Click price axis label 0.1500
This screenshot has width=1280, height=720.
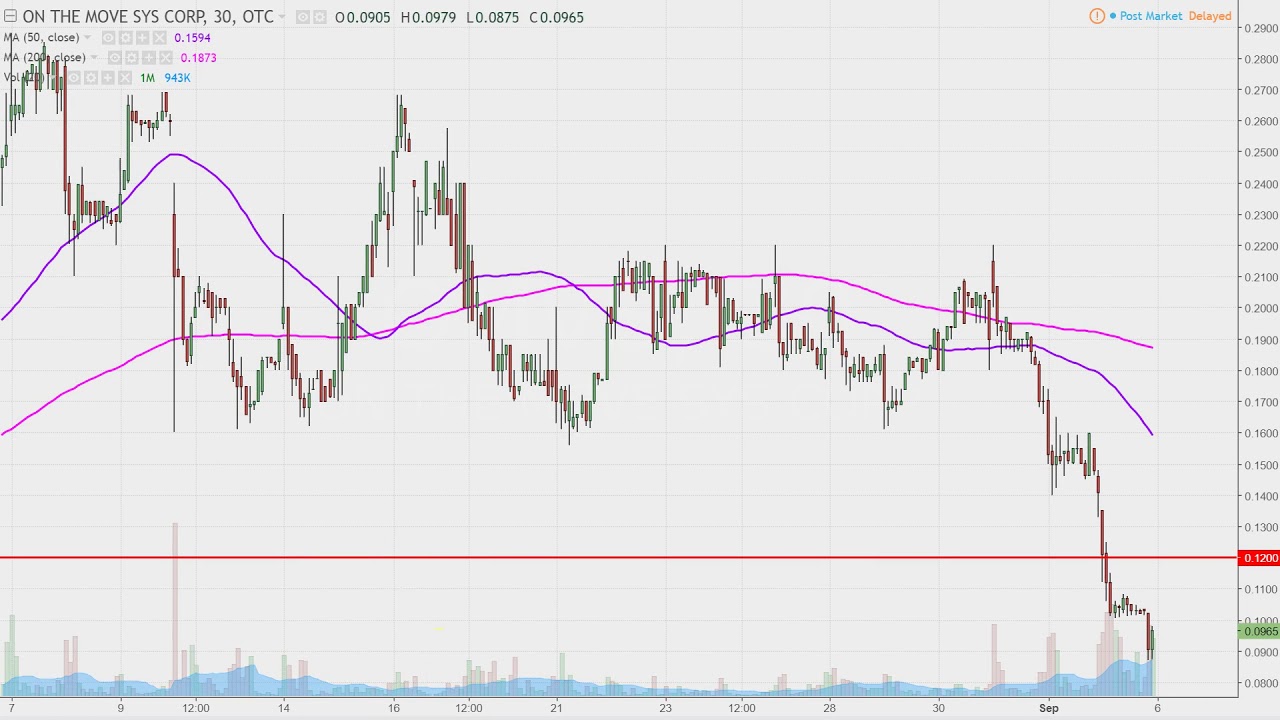[x=1261, y=465]
